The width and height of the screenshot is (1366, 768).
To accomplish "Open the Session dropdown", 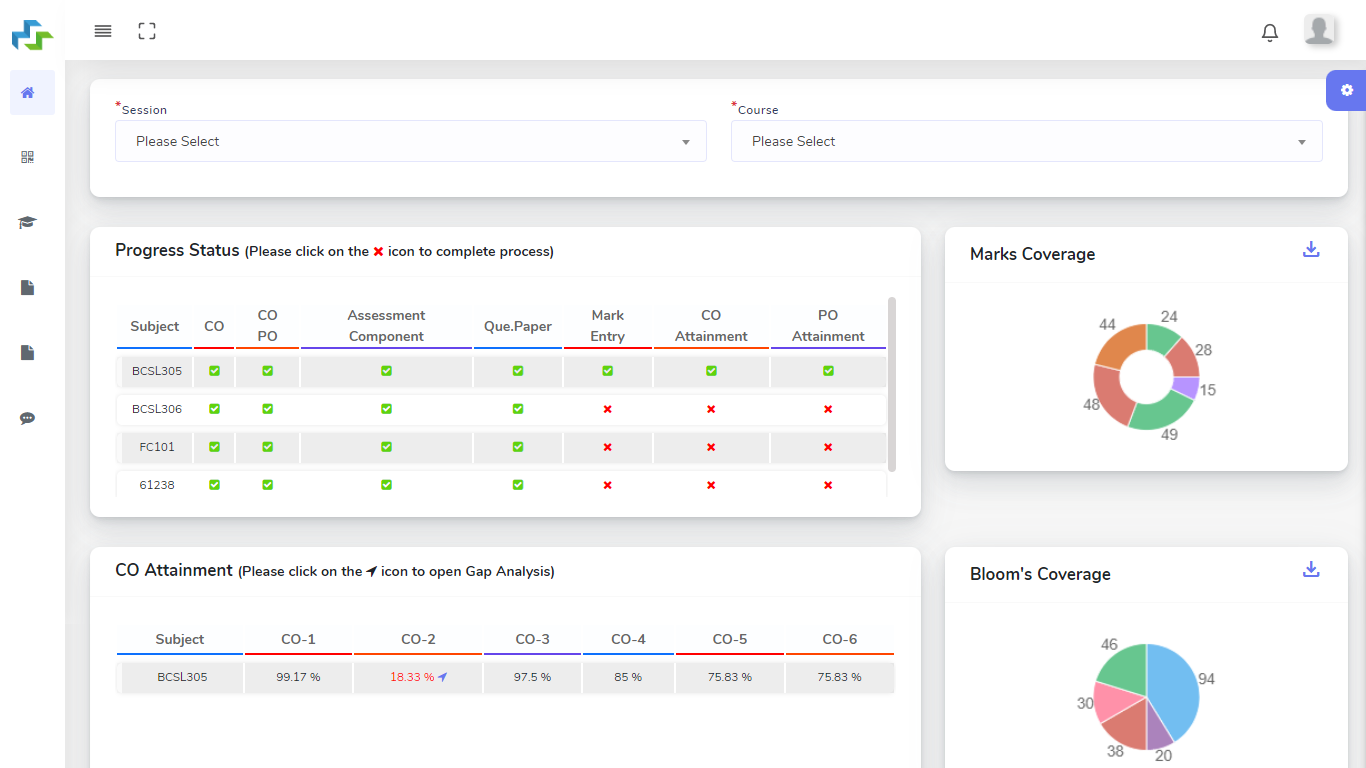I will pos(410,141).
